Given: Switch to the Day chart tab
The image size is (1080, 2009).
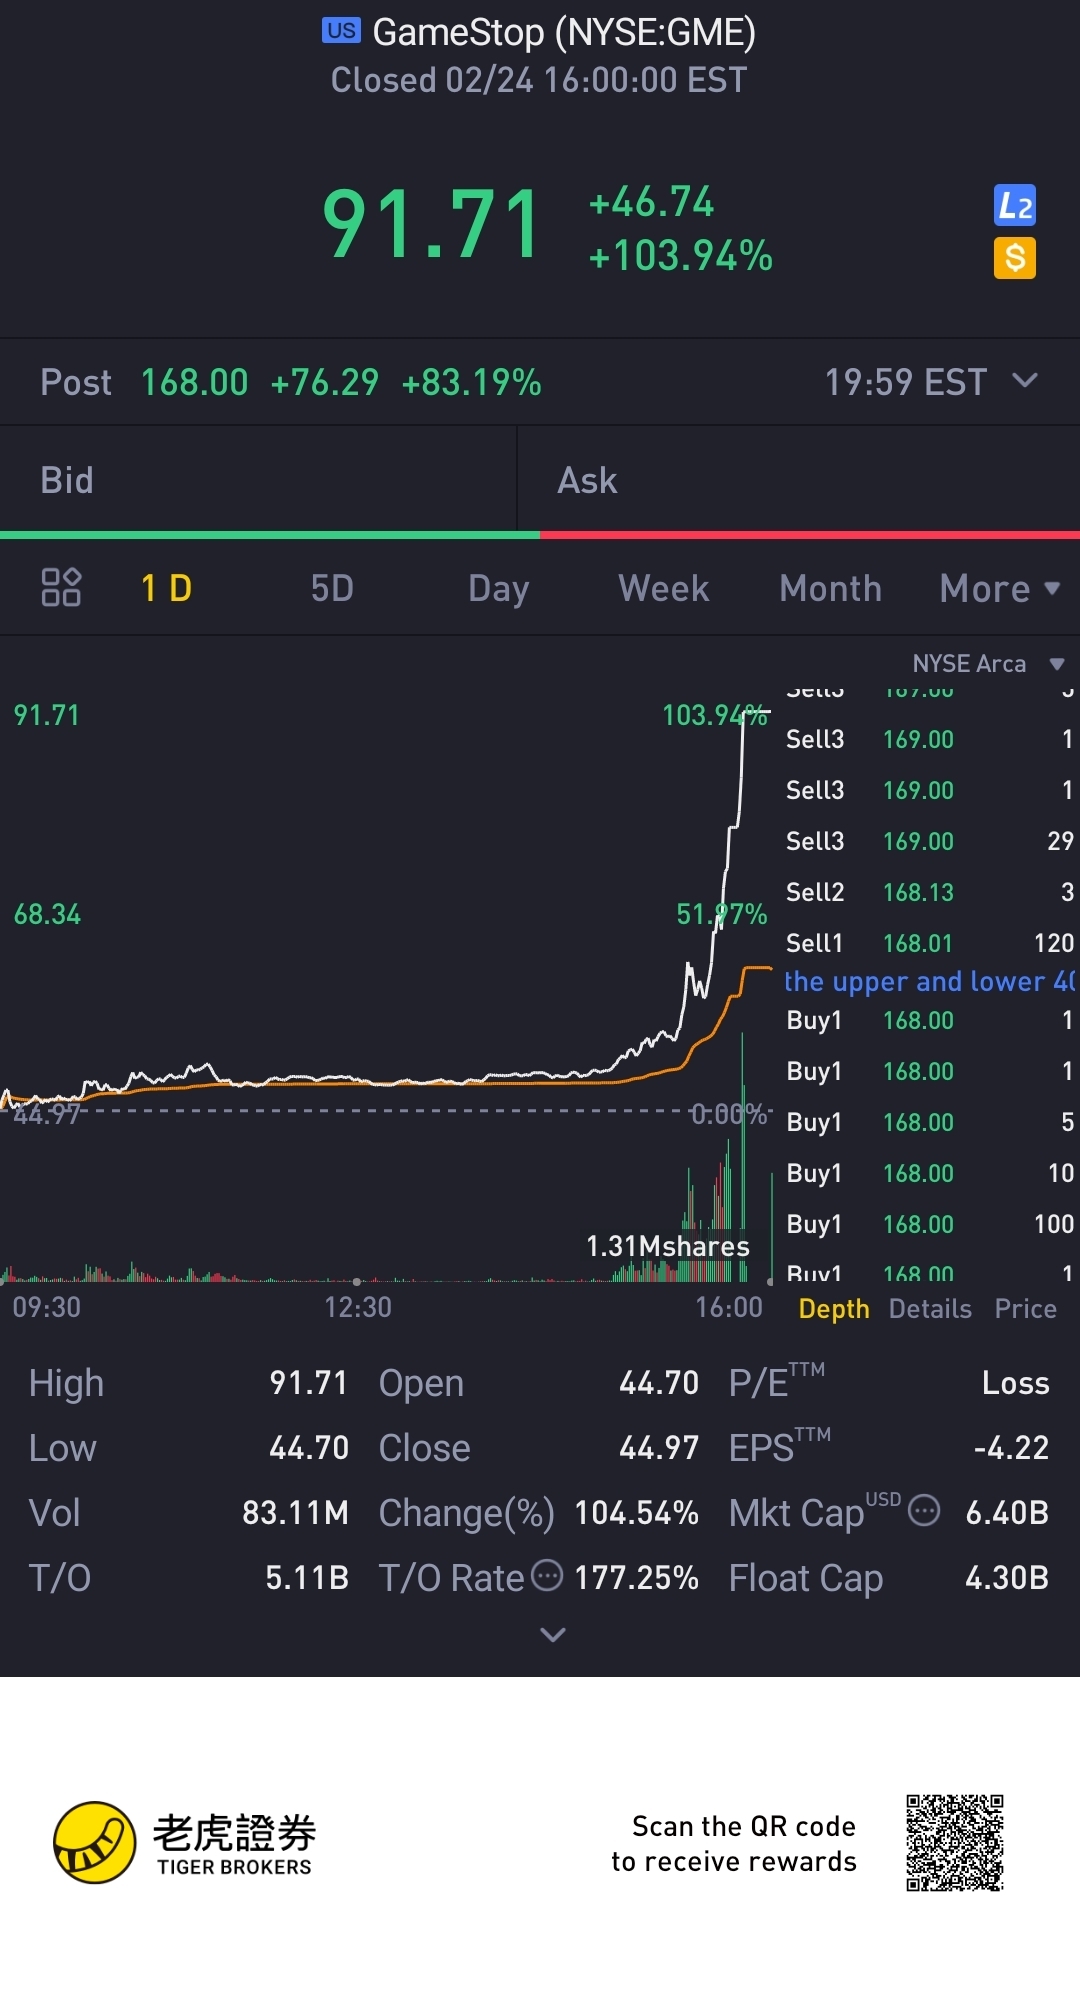Looking at the screenshot, I should pos(498,589).
